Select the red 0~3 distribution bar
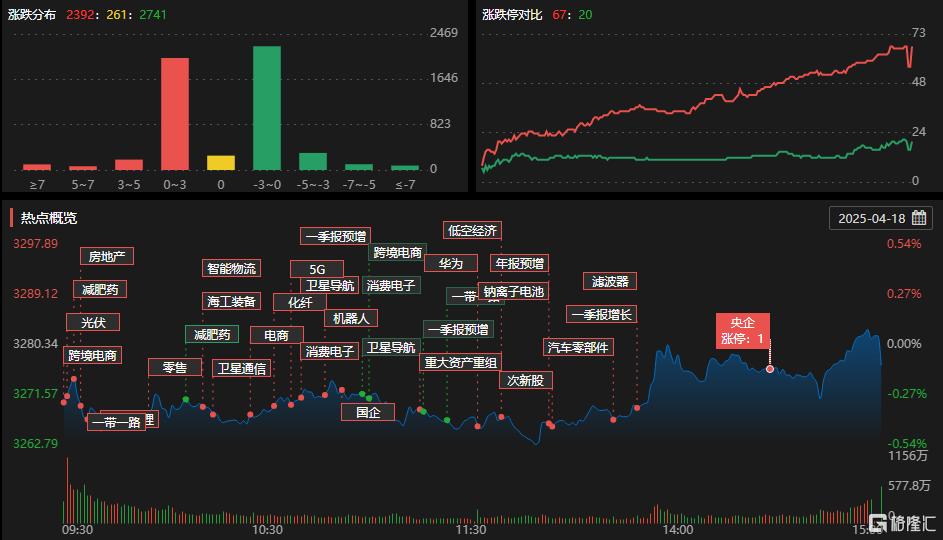943x540 pixels. point(175,114)
